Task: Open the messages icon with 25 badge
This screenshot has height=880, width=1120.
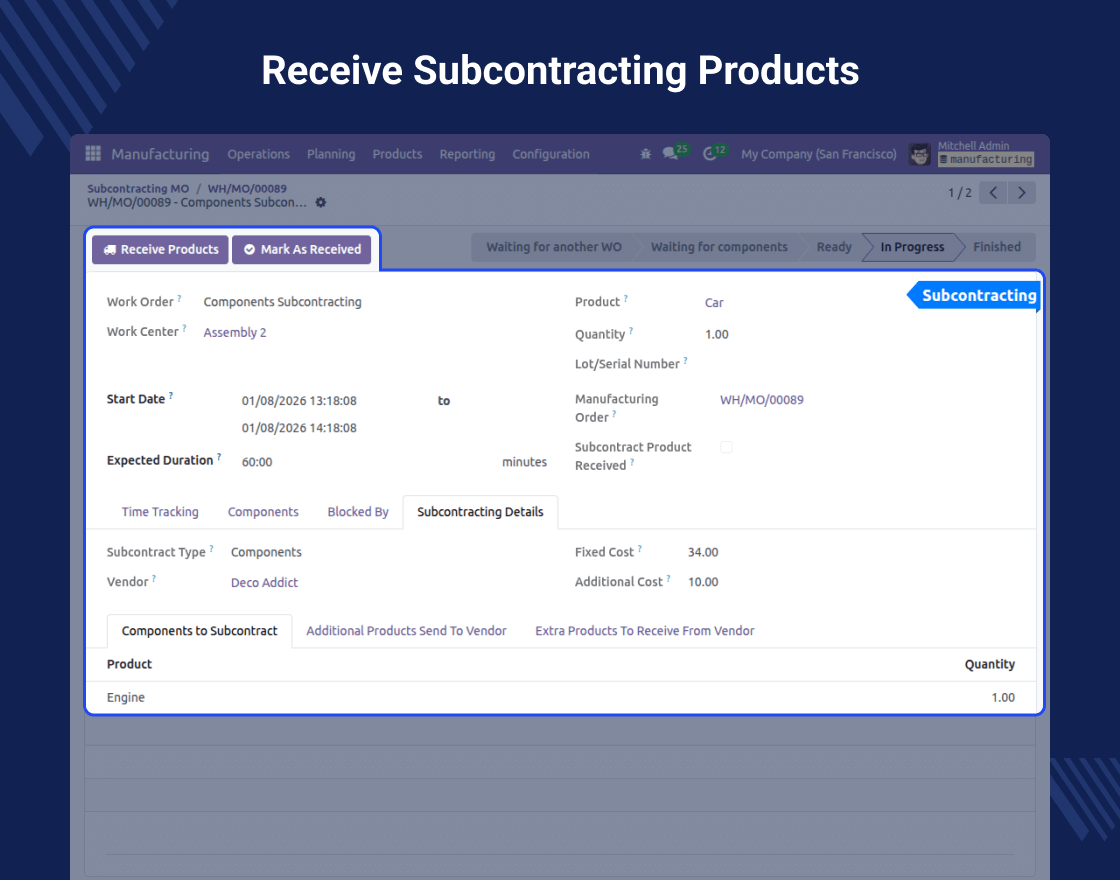Action: (x=675, y=152)
